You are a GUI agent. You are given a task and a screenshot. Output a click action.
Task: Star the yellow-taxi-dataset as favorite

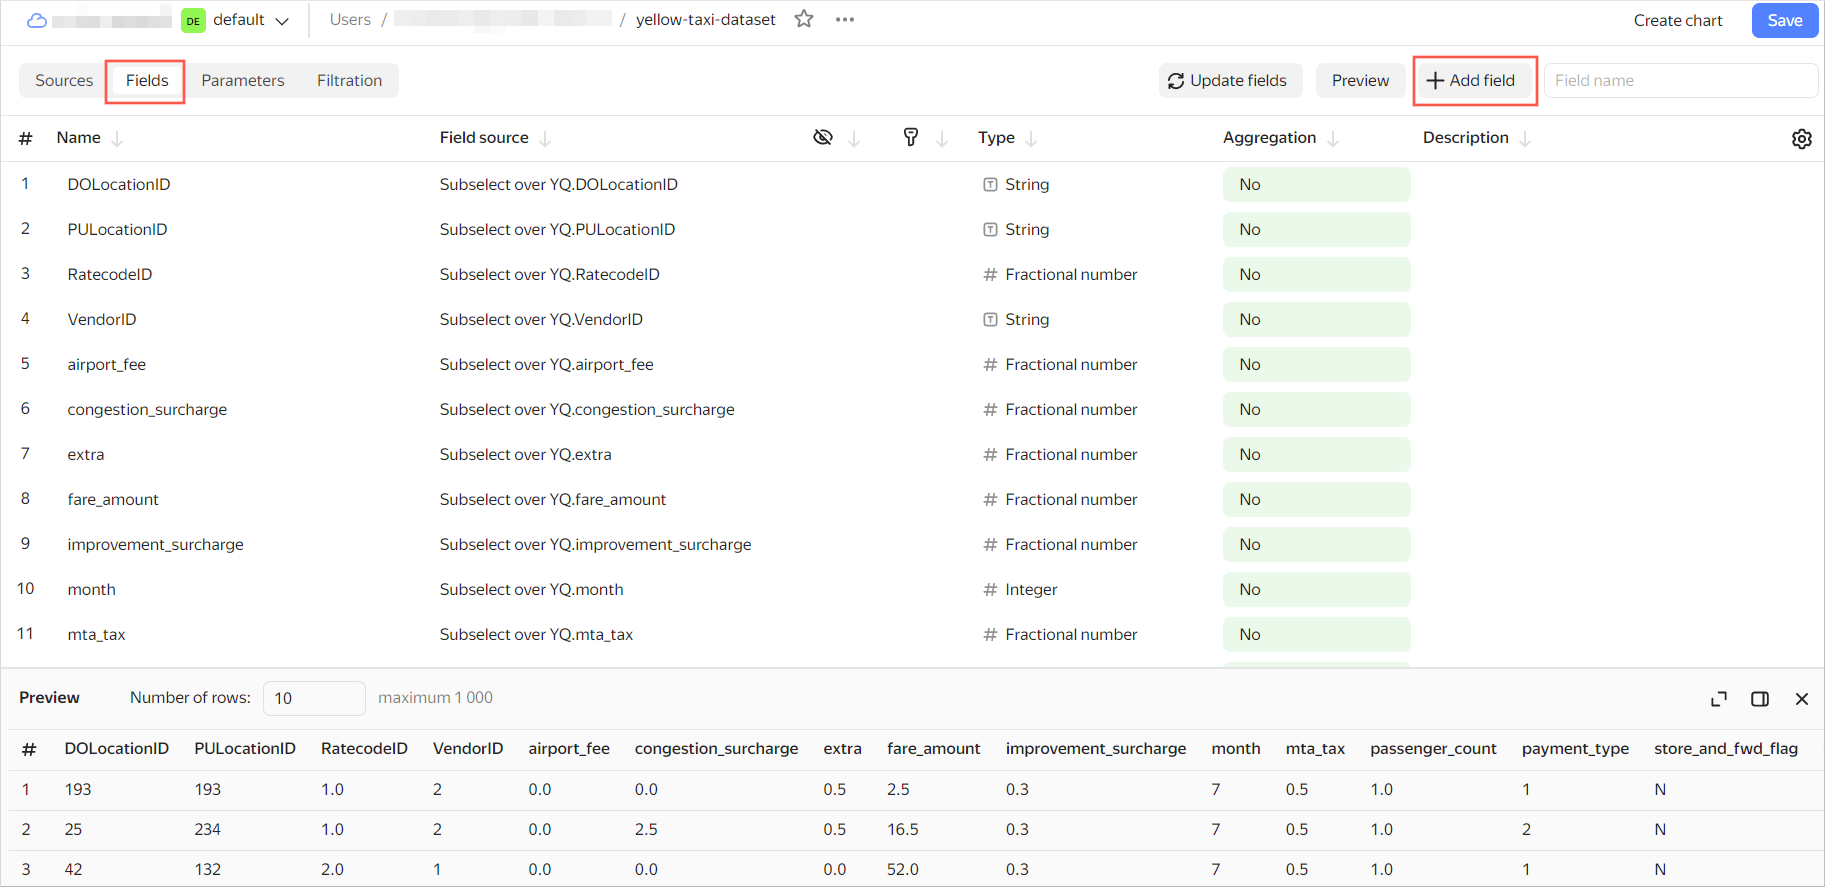coord(804,19)
